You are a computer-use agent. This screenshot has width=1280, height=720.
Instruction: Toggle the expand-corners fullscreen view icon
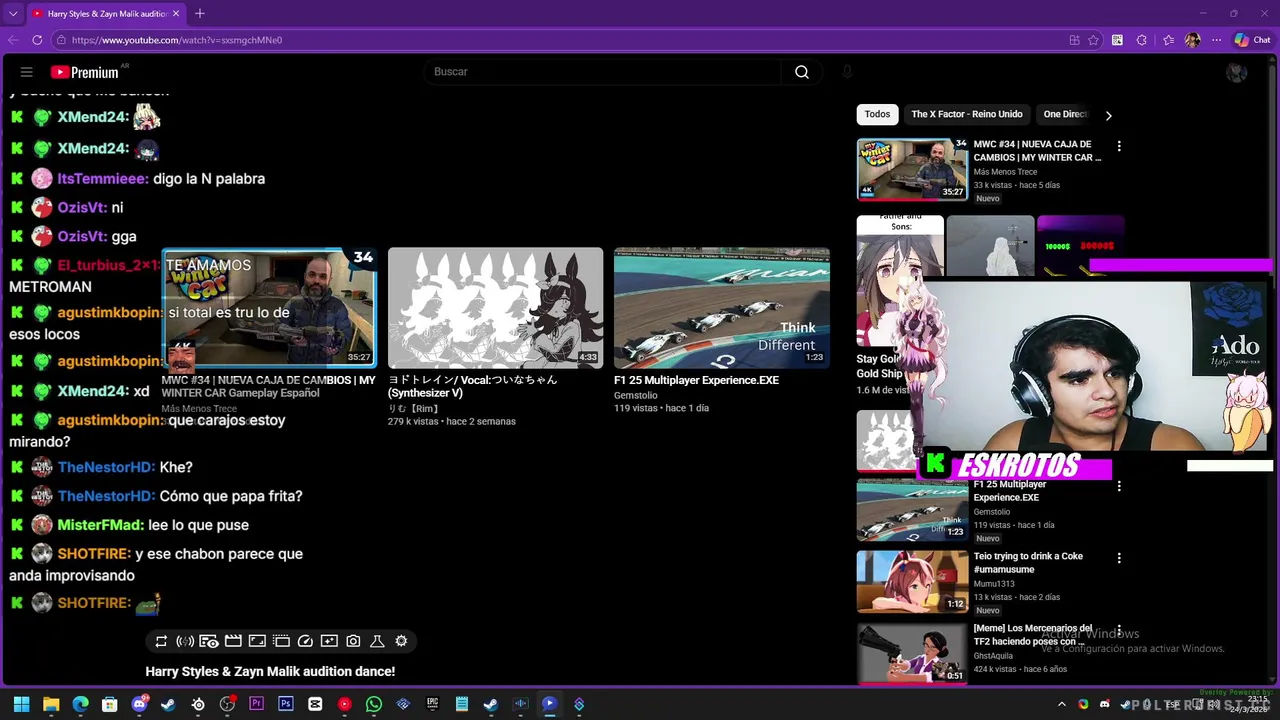[257, 641]
